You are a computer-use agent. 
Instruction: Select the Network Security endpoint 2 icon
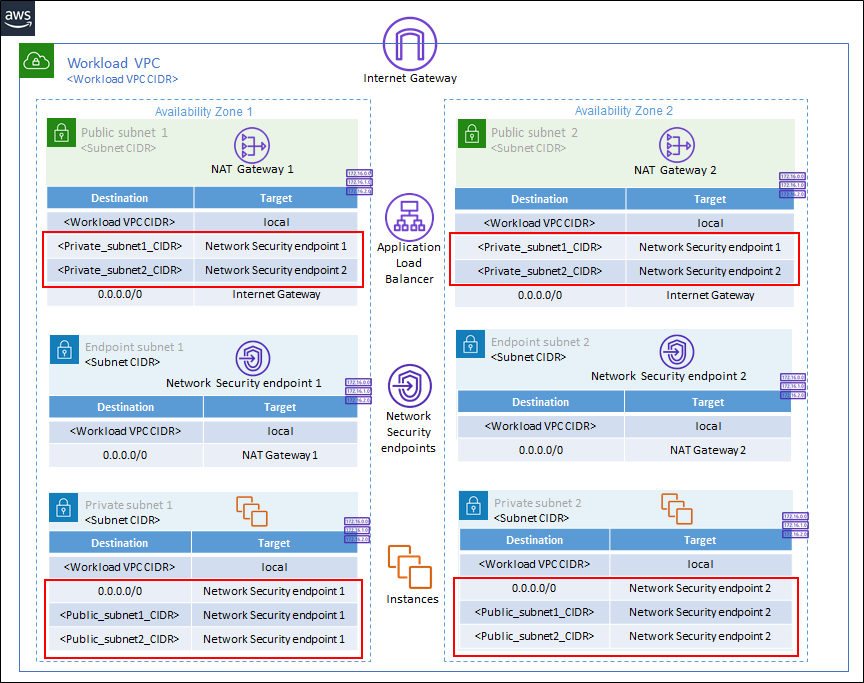point(677,352)
